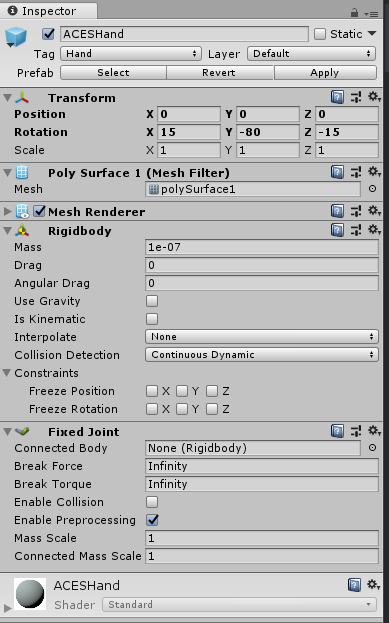389x623 pixels.
Task: Collapse the Fixed Joint component
Action: pyautogui.click(x=7, y=431)
